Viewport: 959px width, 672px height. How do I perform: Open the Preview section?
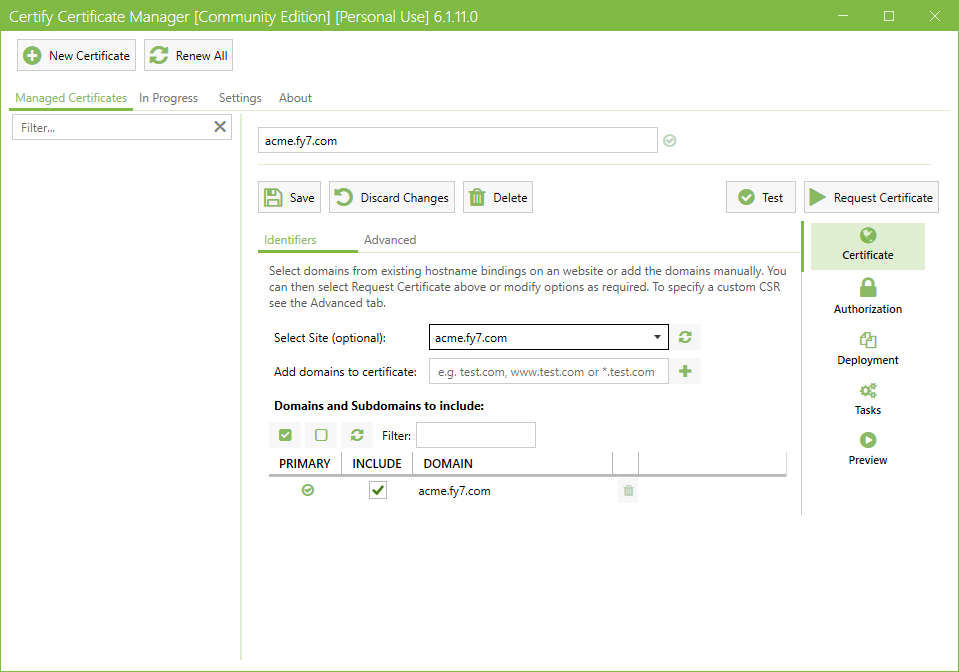[x=868, y=449]
